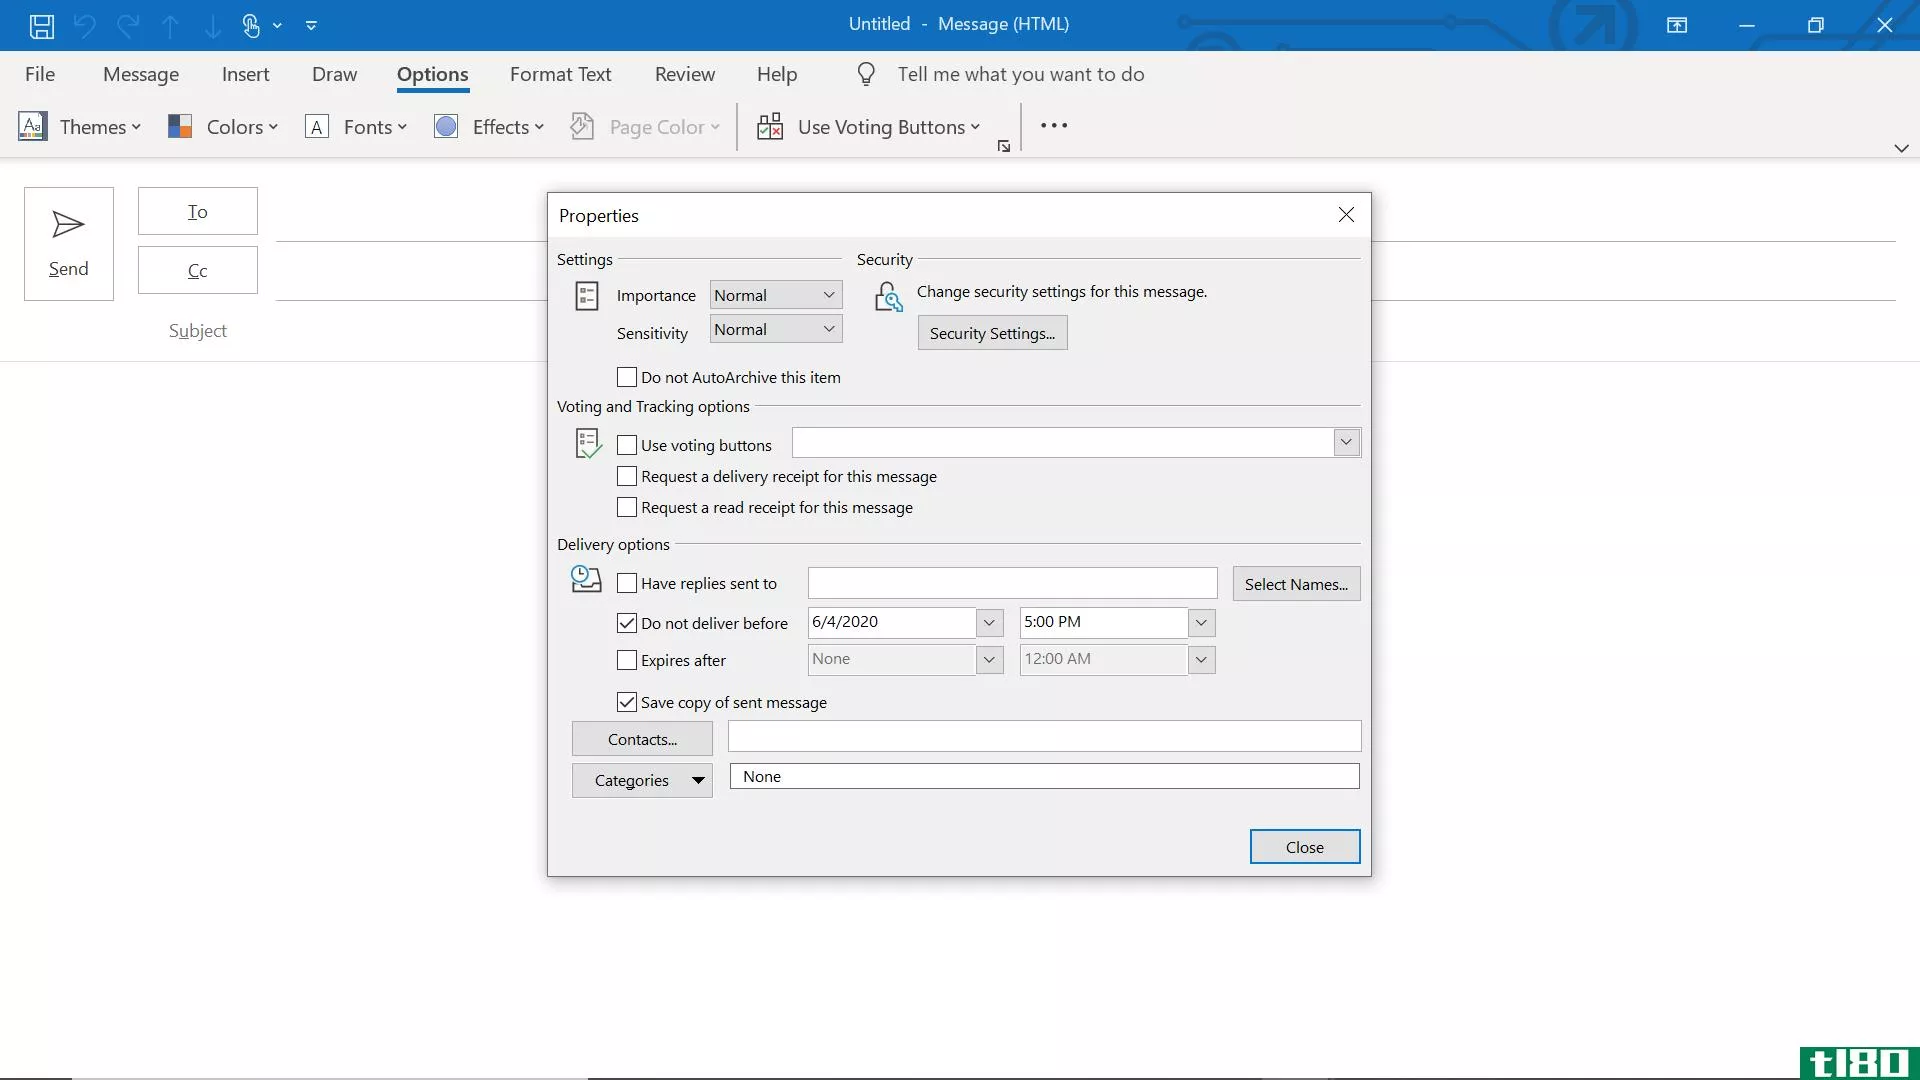
Task: Enable Use voting buttons checkbox
Action: coord(627,445)
